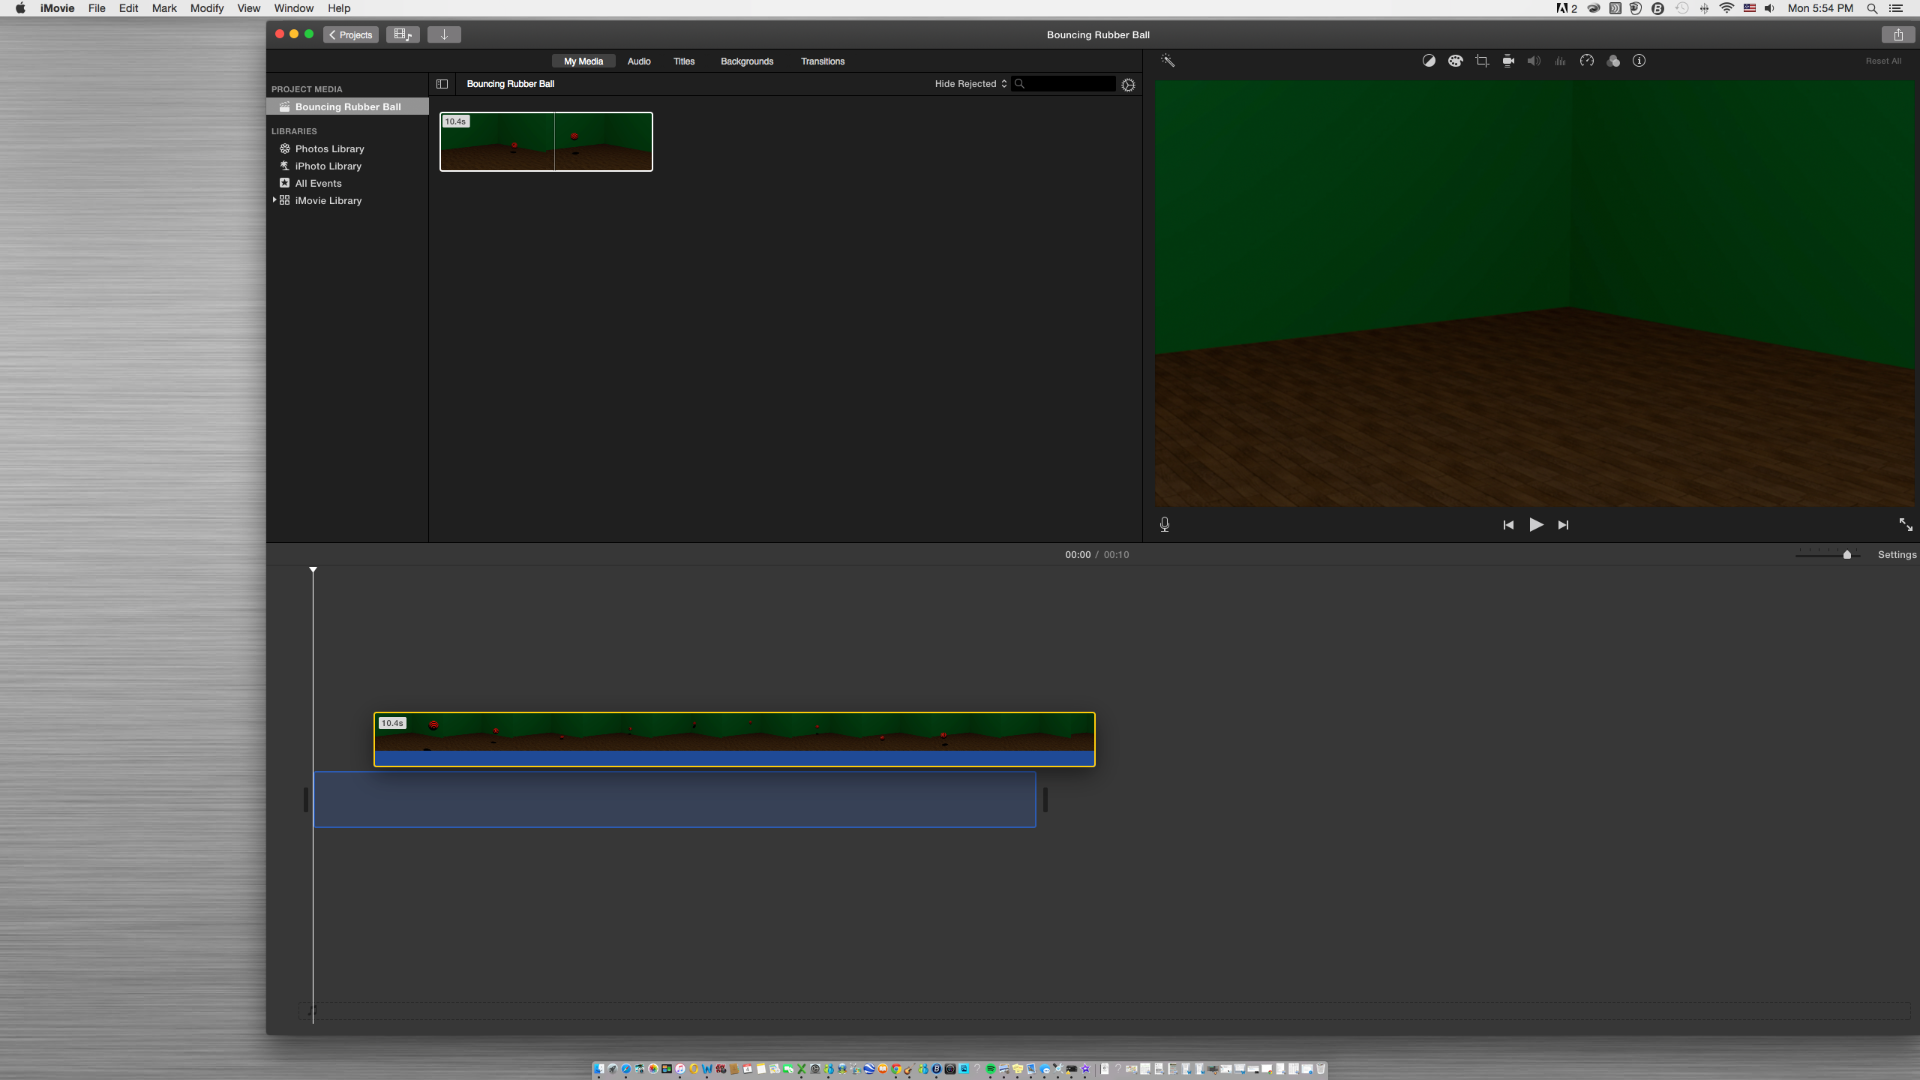Open the clip Info inspector
This screenshot has width=1920, height=1080.
(x=1640, y=61)
